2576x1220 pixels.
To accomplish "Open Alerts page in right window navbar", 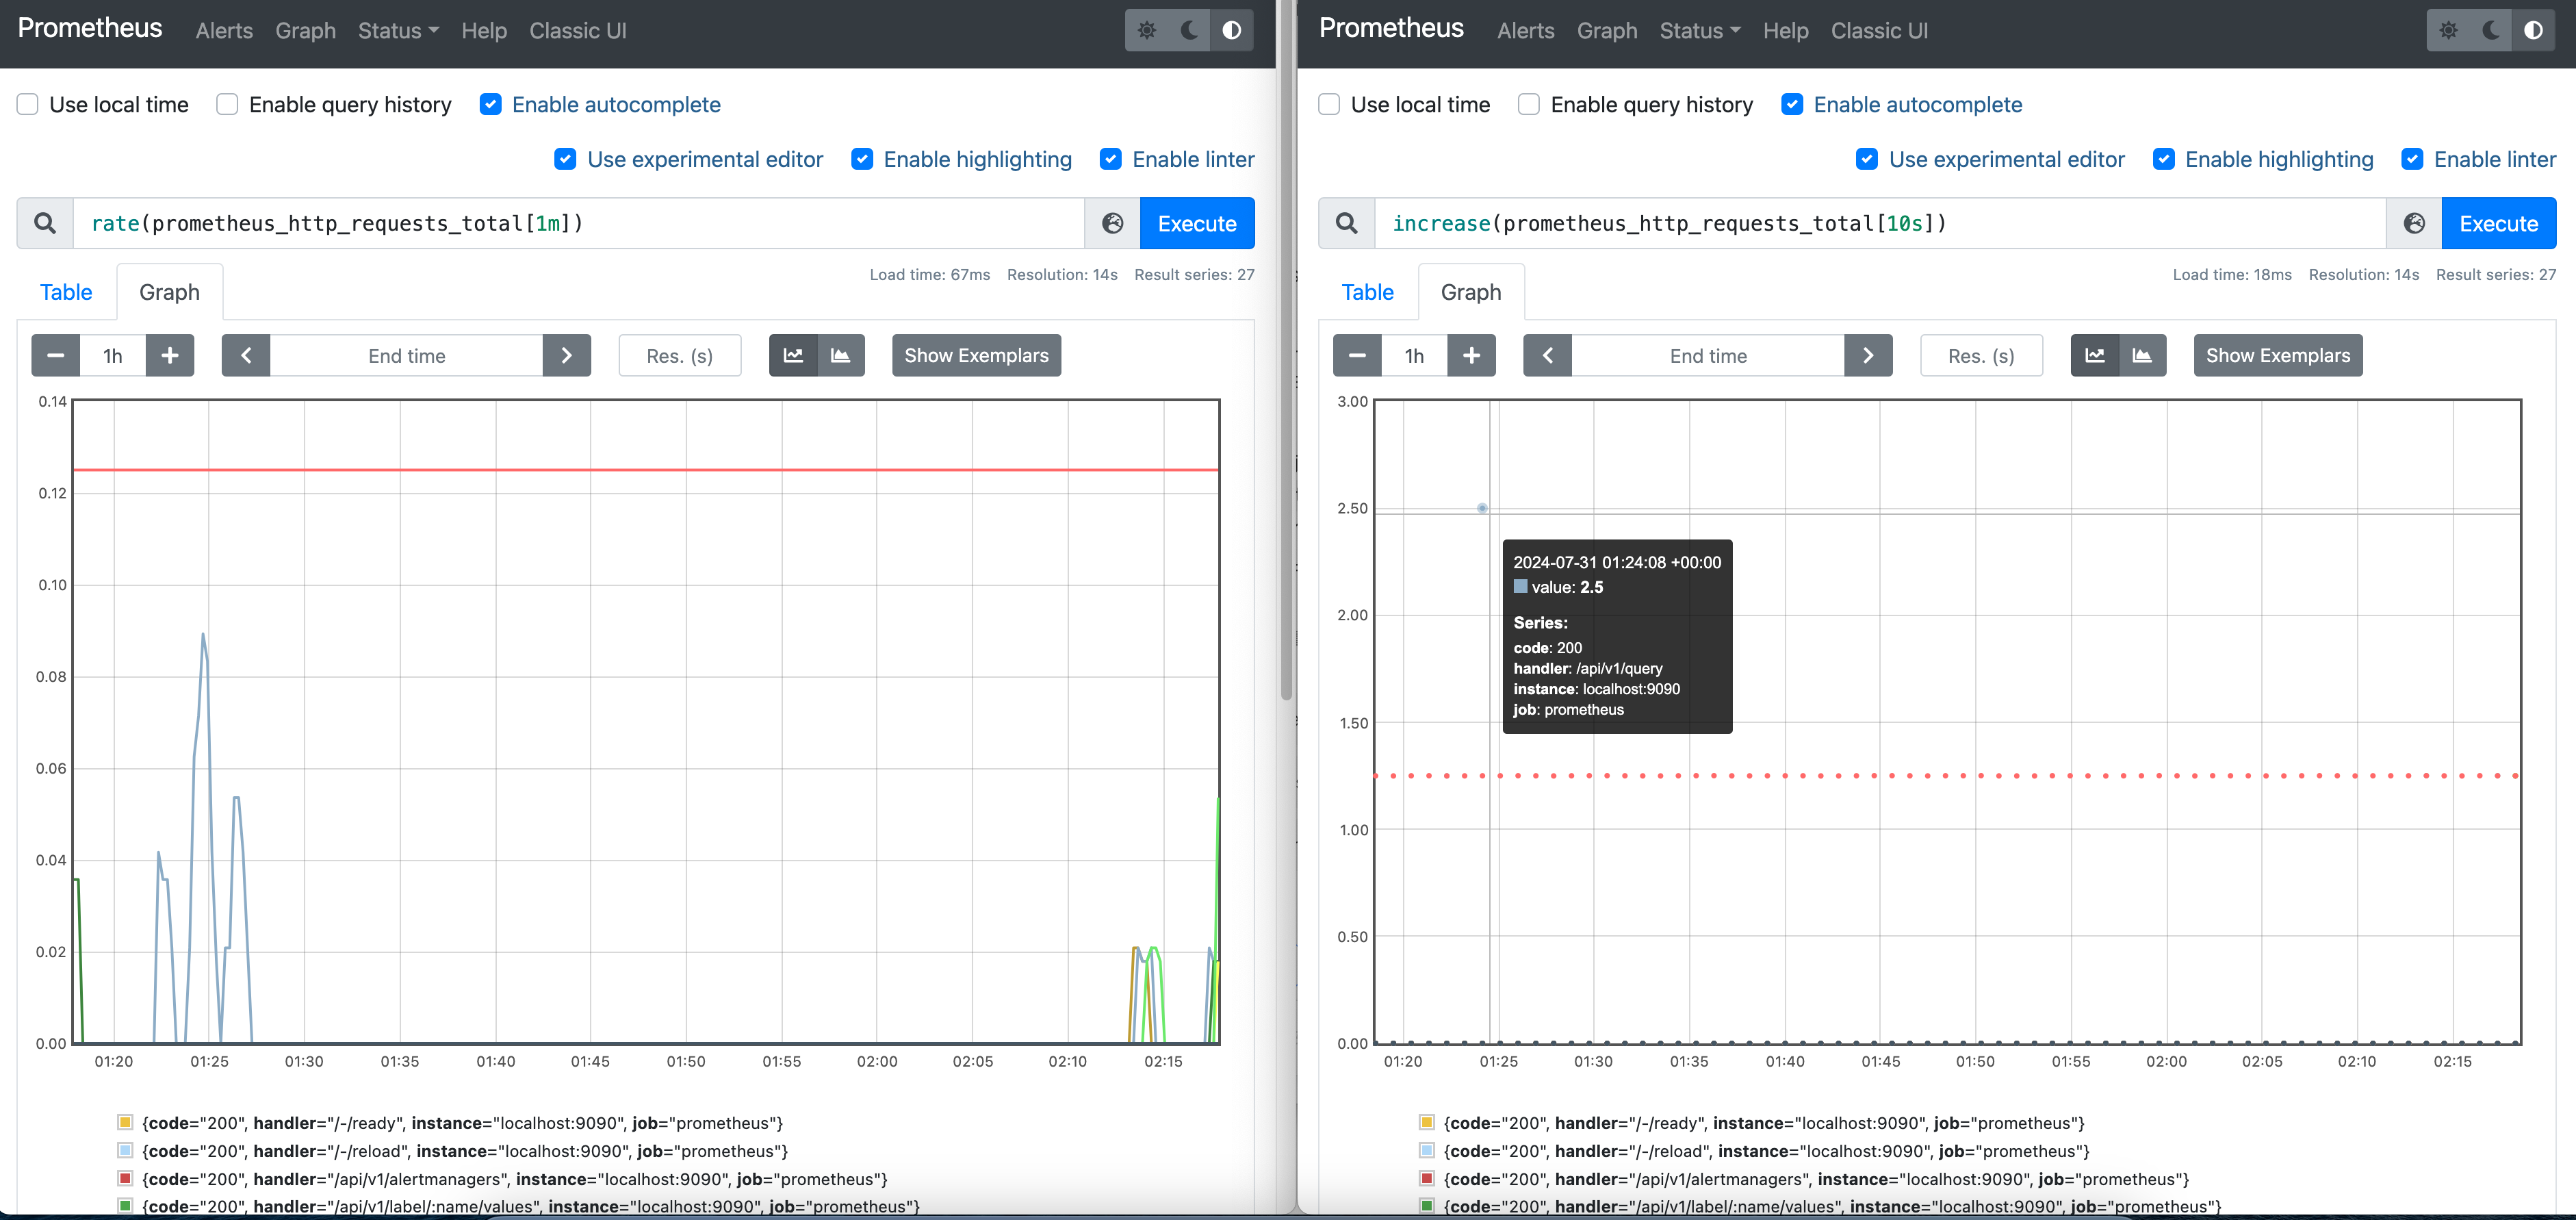I will tap(1525, 30).
